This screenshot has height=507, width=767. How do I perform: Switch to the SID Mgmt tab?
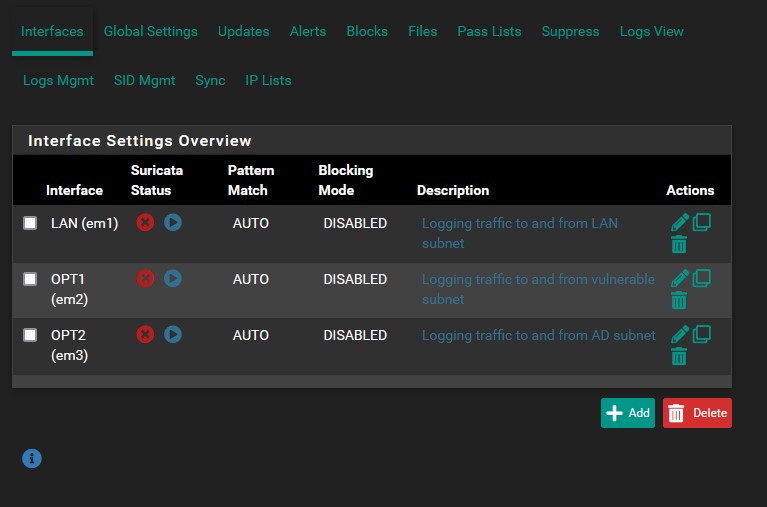144,80
